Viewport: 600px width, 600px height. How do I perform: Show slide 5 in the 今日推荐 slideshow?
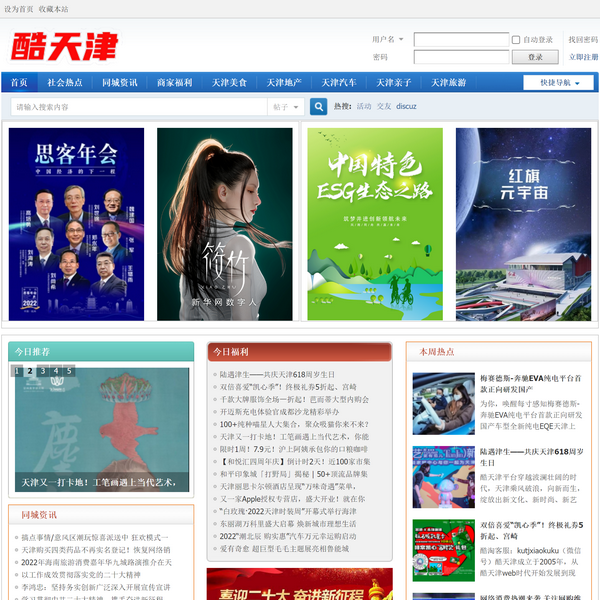coord(69,371)
